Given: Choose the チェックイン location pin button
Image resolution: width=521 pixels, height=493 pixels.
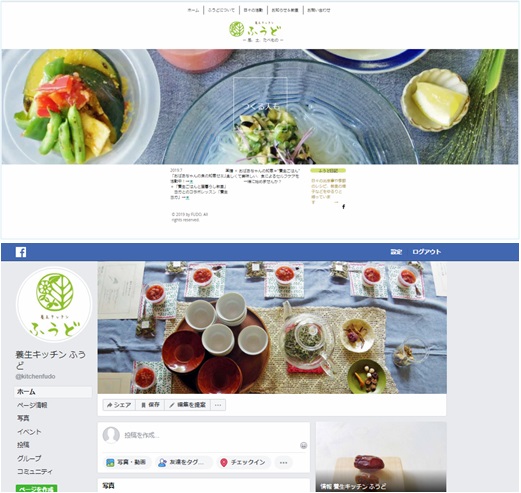Looking at the screenshot, I should point(243,462).
